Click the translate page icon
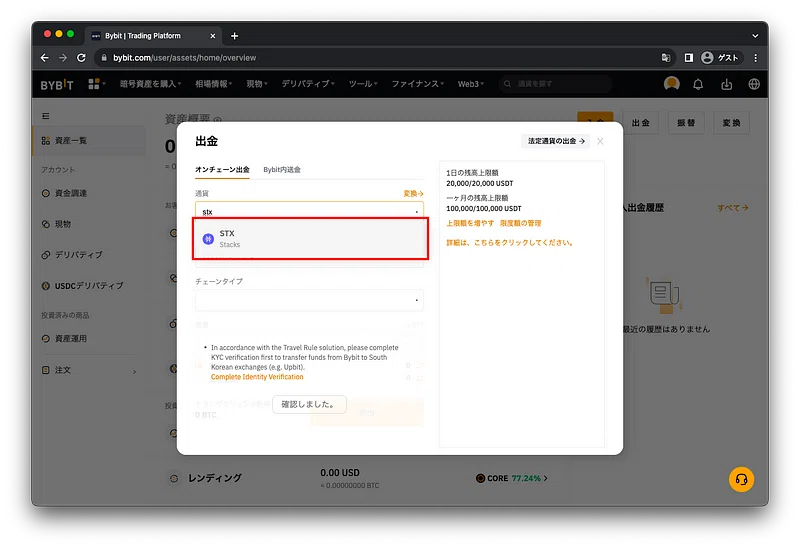The height and width of the screenshot is (548, 800). click(666, 58)
